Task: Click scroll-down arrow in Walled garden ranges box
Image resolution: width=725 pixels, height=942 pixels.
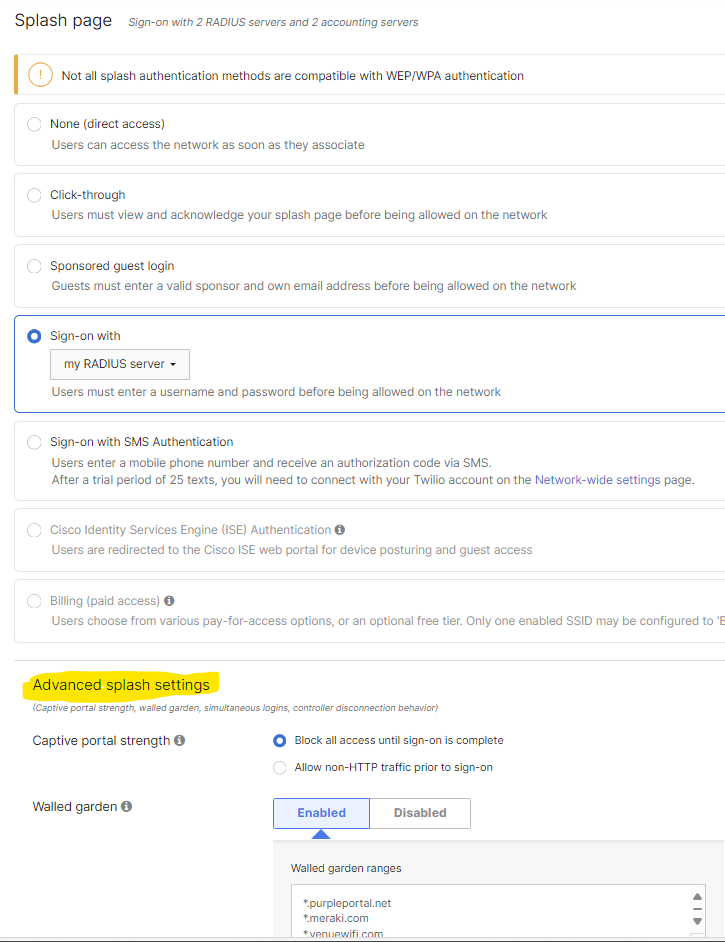Action: (x=697, y=920)
